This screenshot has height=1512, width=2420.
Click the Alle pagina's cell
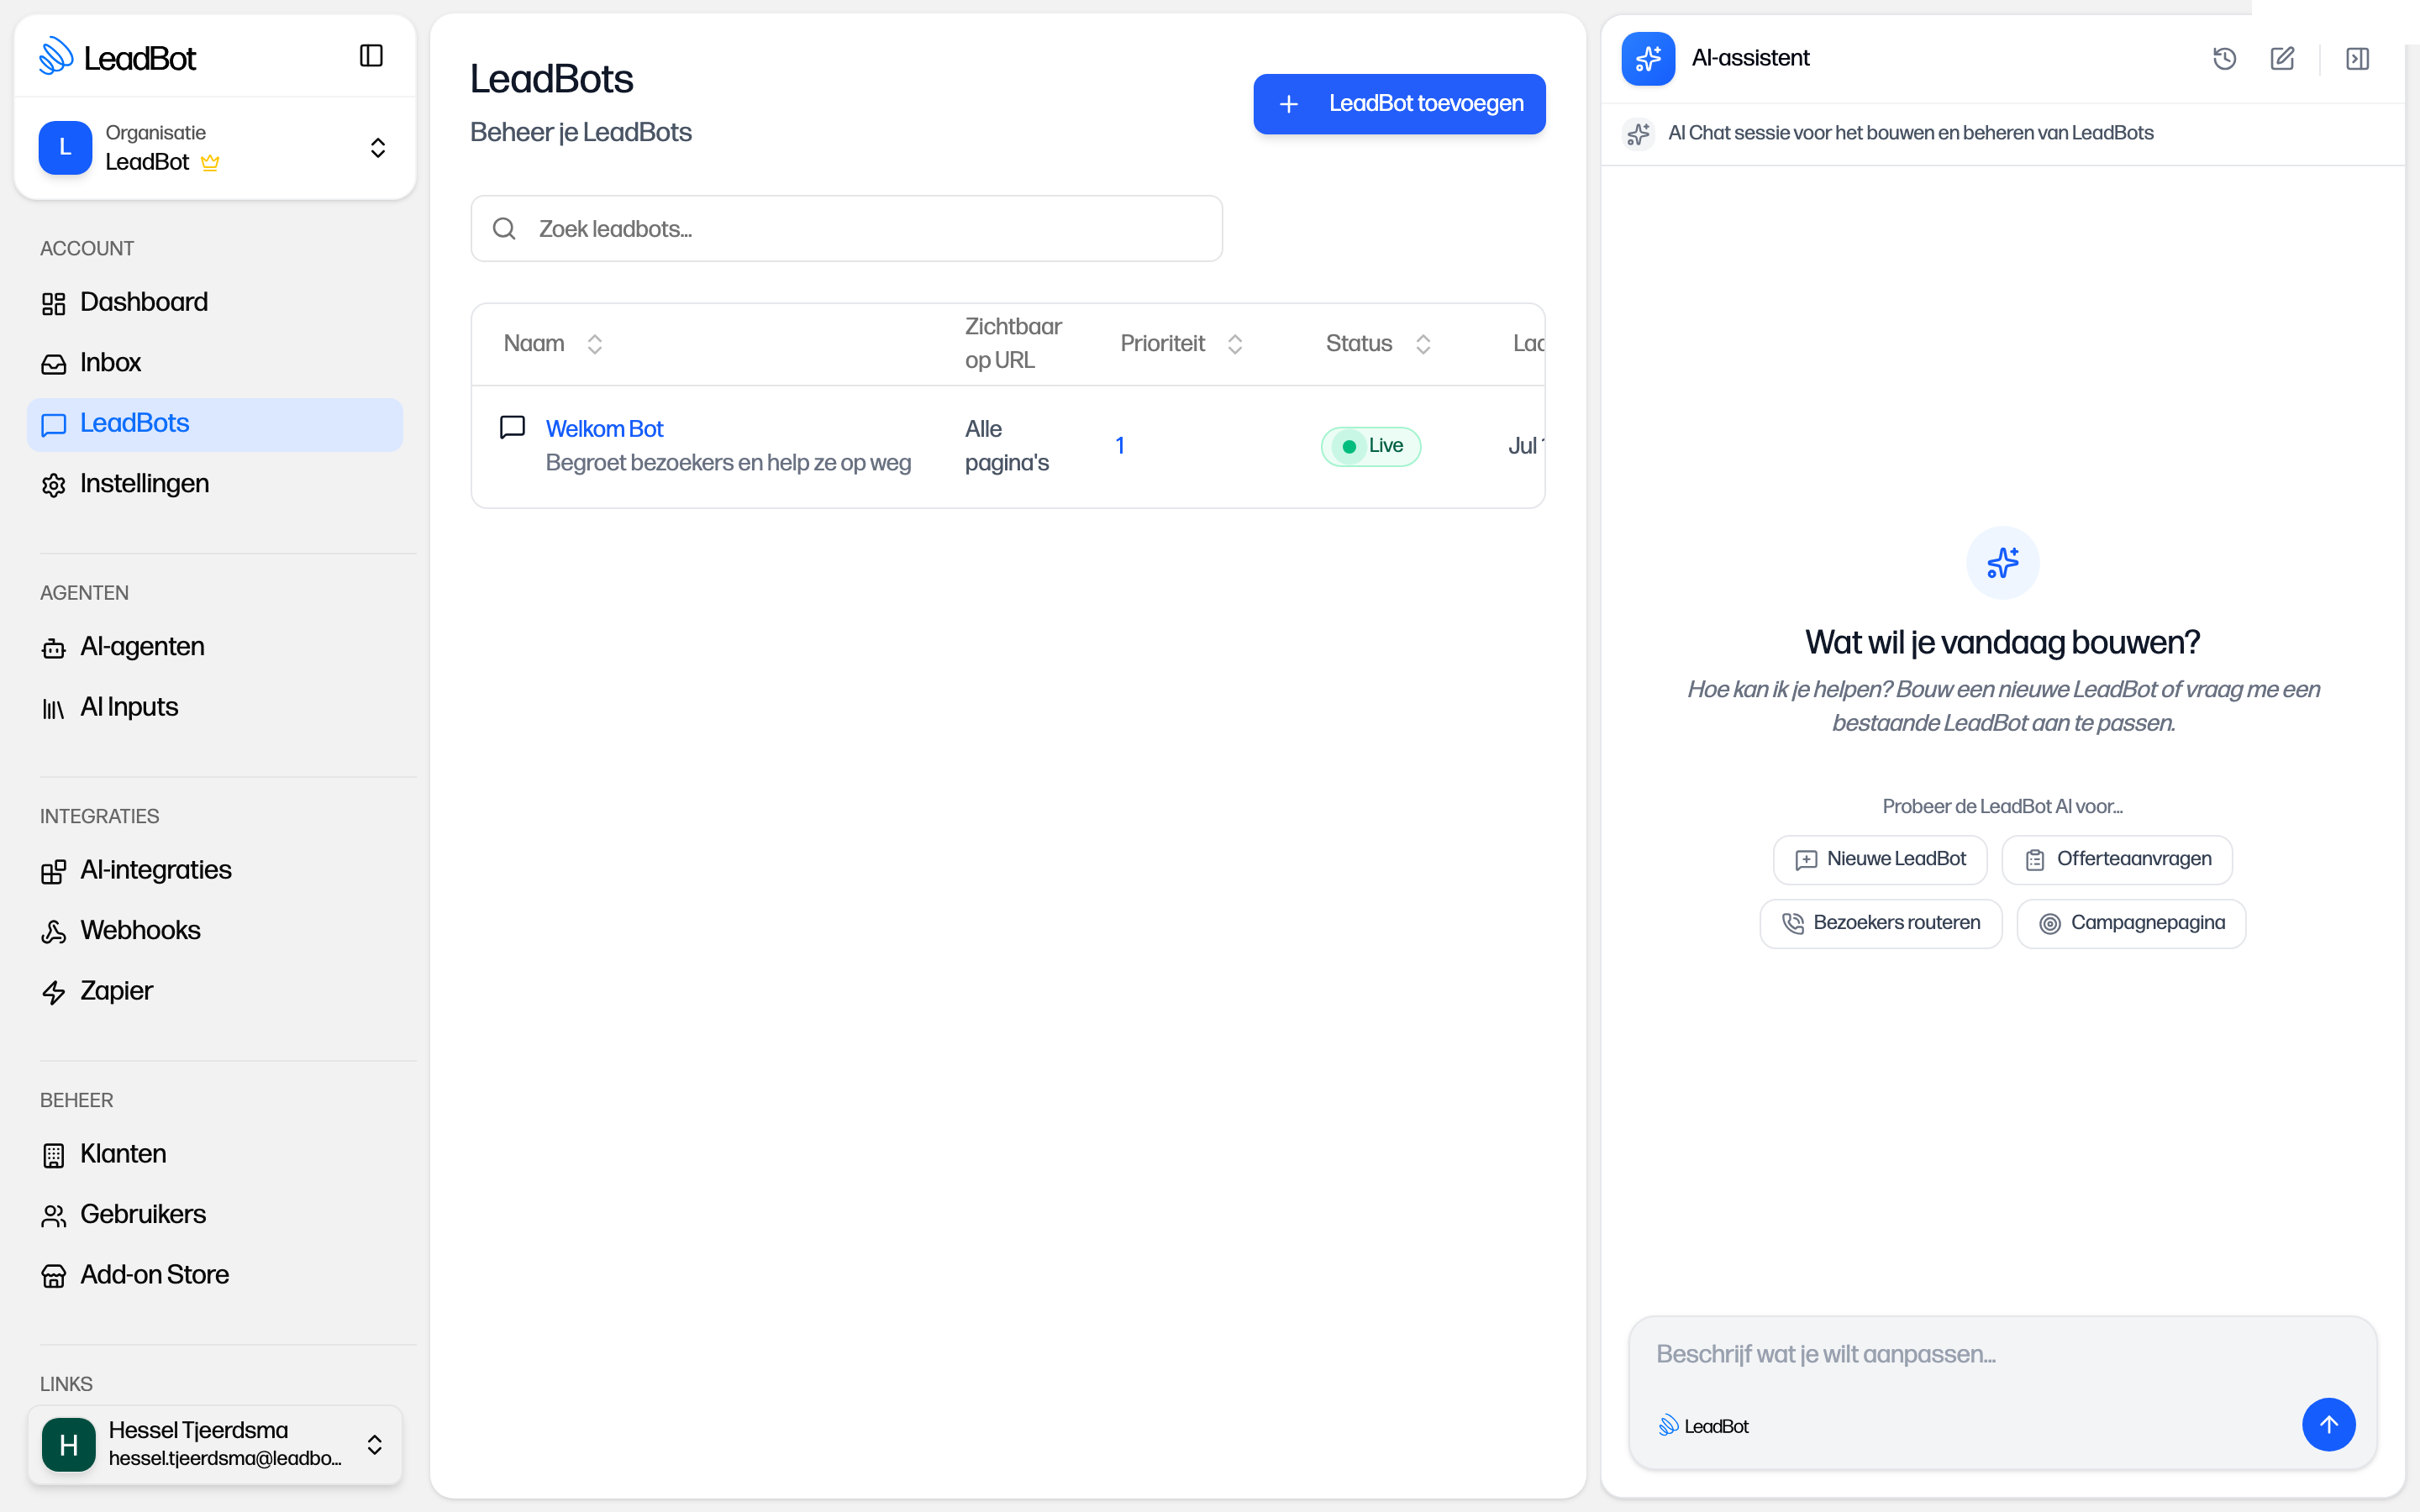(x=1007, y=446)
